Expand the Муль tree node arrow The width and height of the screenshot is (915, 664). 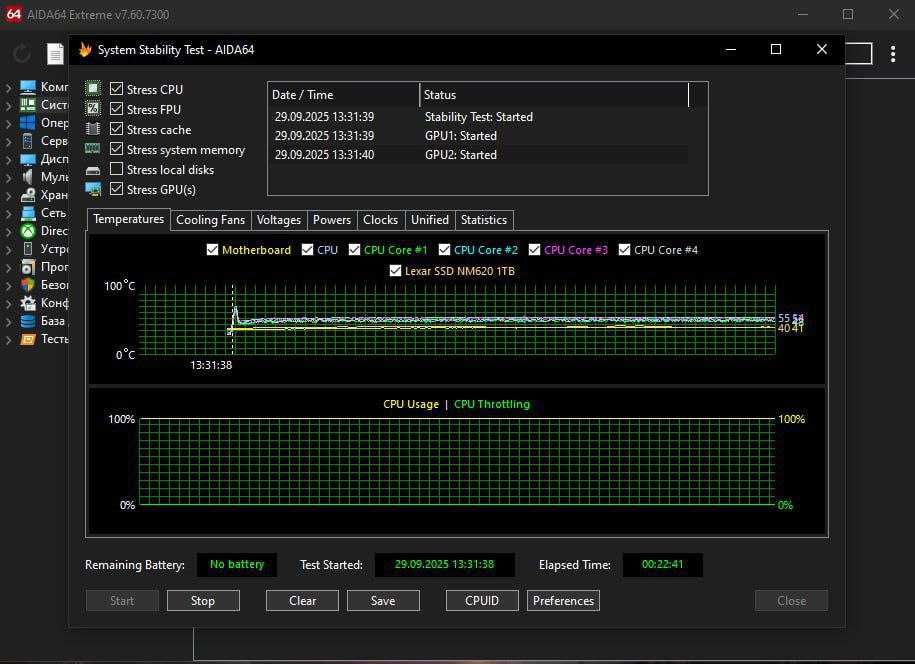pos(8,177)
